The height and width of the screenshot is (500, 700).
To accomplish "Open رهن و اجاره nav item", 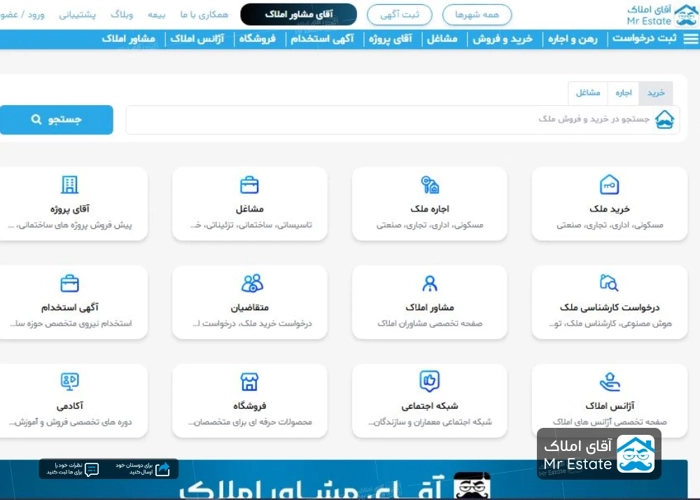I will coord(573,39).
